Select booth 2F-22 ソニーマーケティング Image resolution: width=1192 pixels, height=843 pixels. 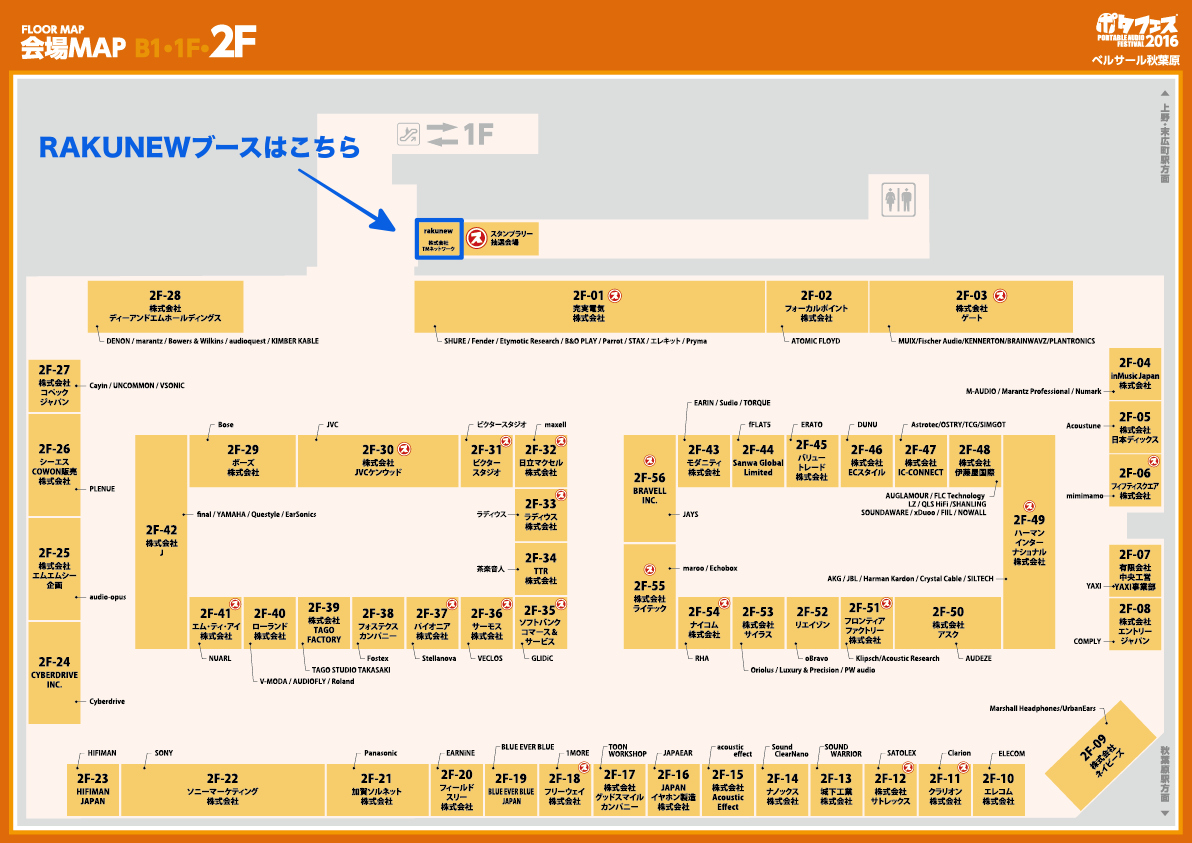click(x=223, y=790)
